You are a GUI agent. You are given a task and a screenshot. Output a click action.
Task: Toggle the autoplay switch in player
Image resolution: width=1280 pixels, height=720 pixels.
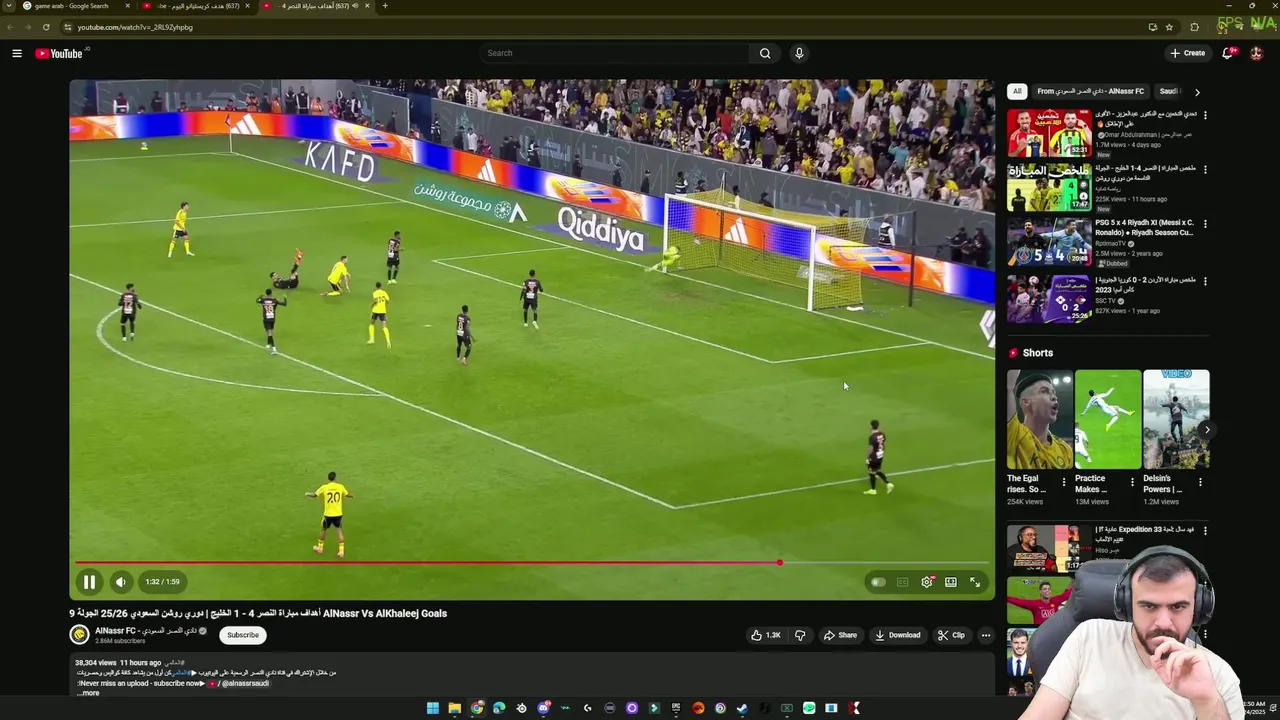(x=877, y=582)
